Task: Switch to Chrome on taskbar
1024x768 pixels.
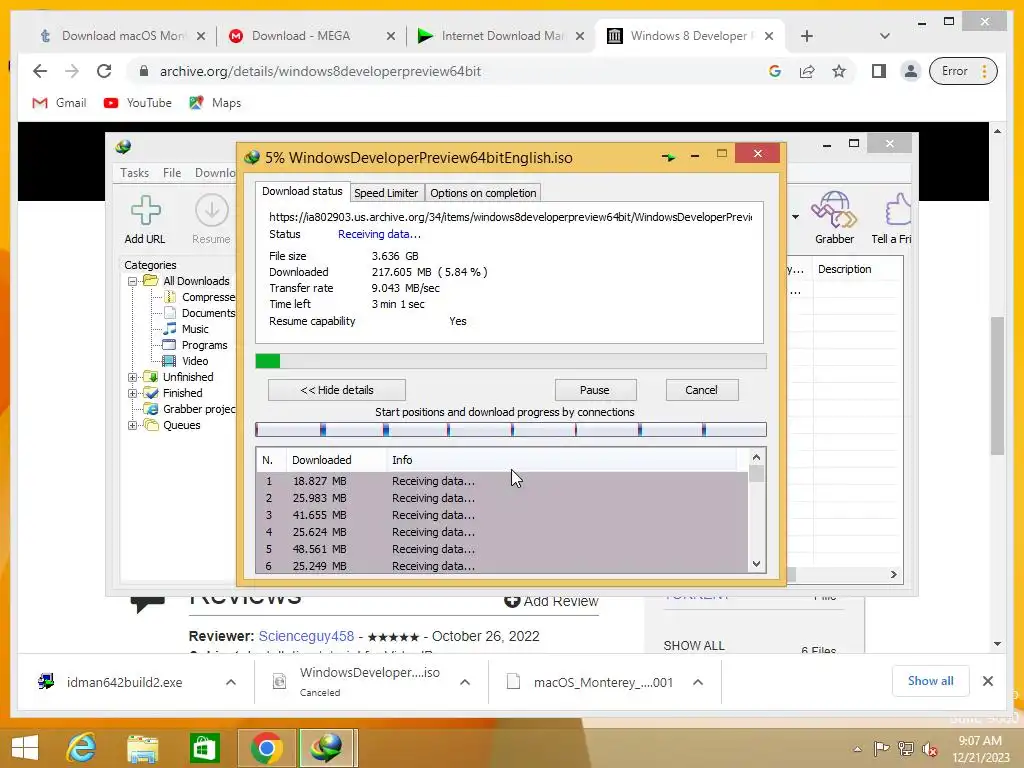Action: pyautogui.click(x=266, y=748)
